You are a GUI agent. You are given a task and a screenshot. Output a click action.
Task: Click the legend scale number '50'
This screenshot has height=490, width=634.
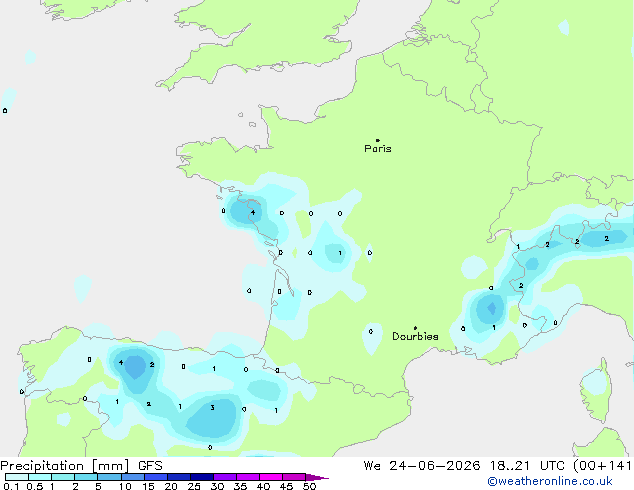[x=310, y=486]
